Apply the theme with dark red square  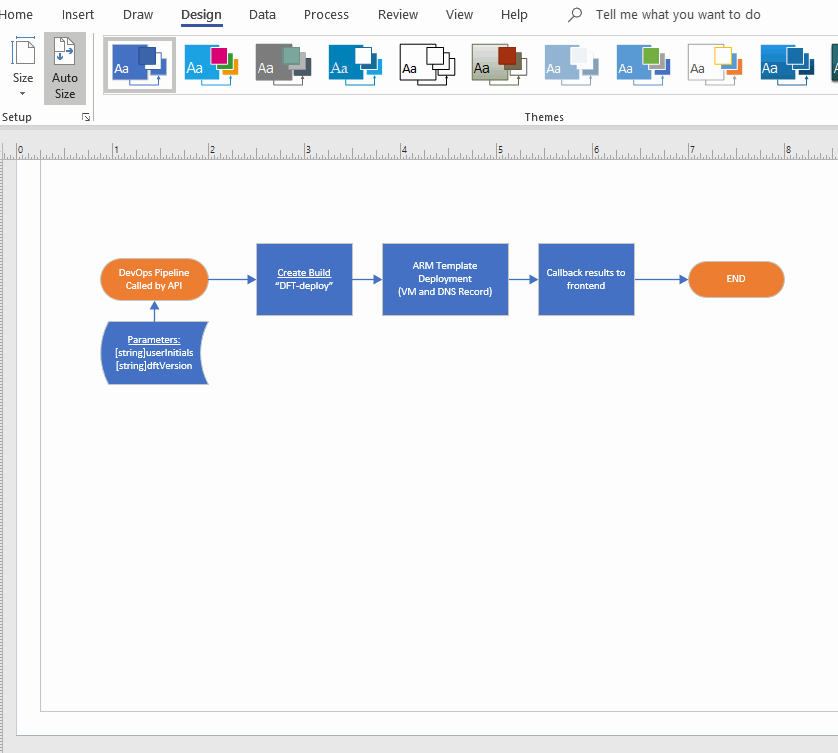pyautogui.click(x=499, y=64)
